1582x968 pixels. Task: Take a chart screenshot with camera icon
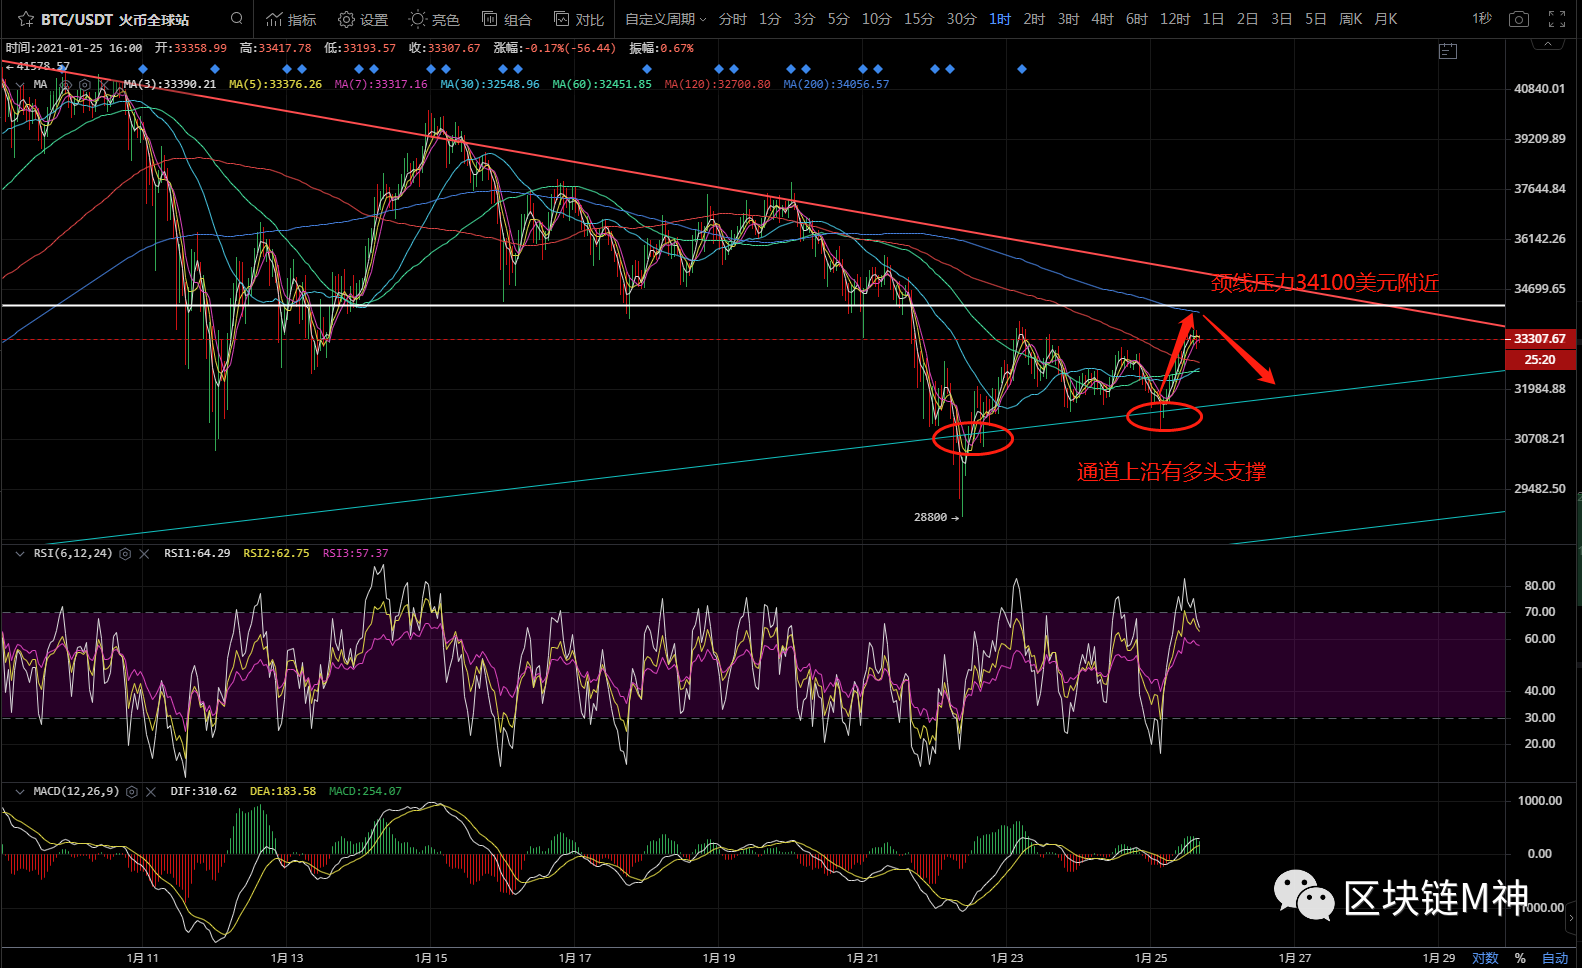1518,19
